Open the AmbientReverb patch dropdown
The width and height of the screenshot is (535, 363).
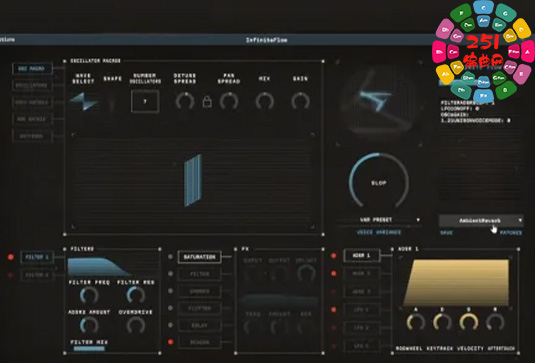(x=481, y=221)
